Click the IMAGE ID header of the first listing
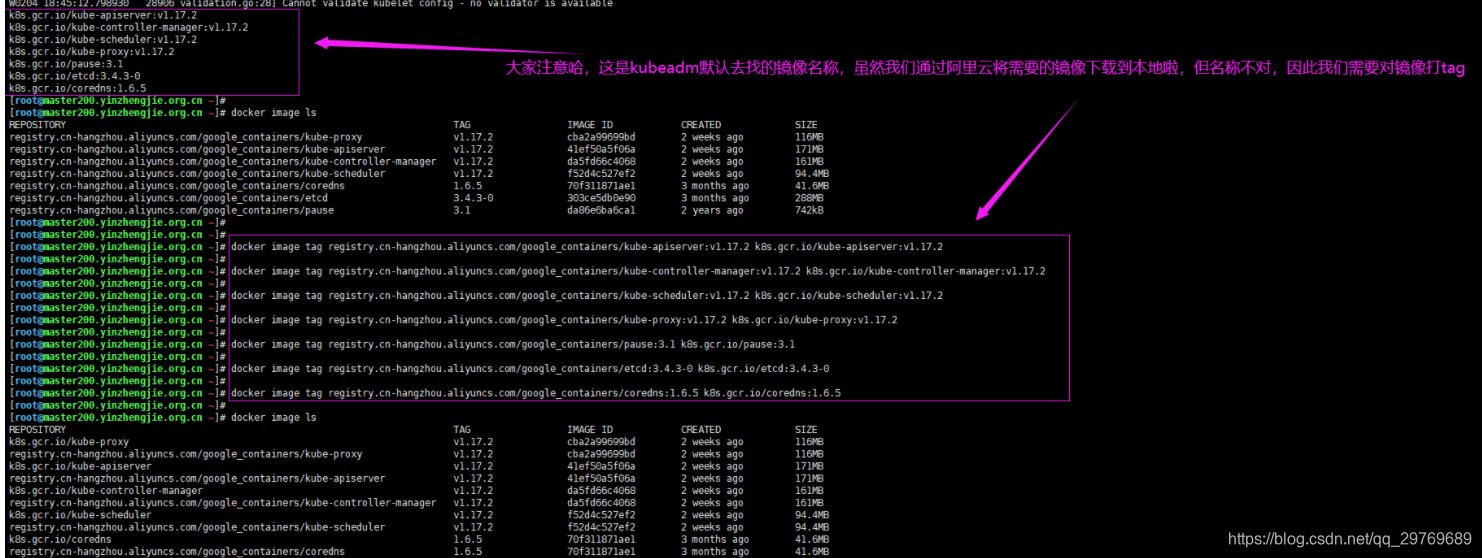This screenshot has width=1482, height=558. [590, 125]
